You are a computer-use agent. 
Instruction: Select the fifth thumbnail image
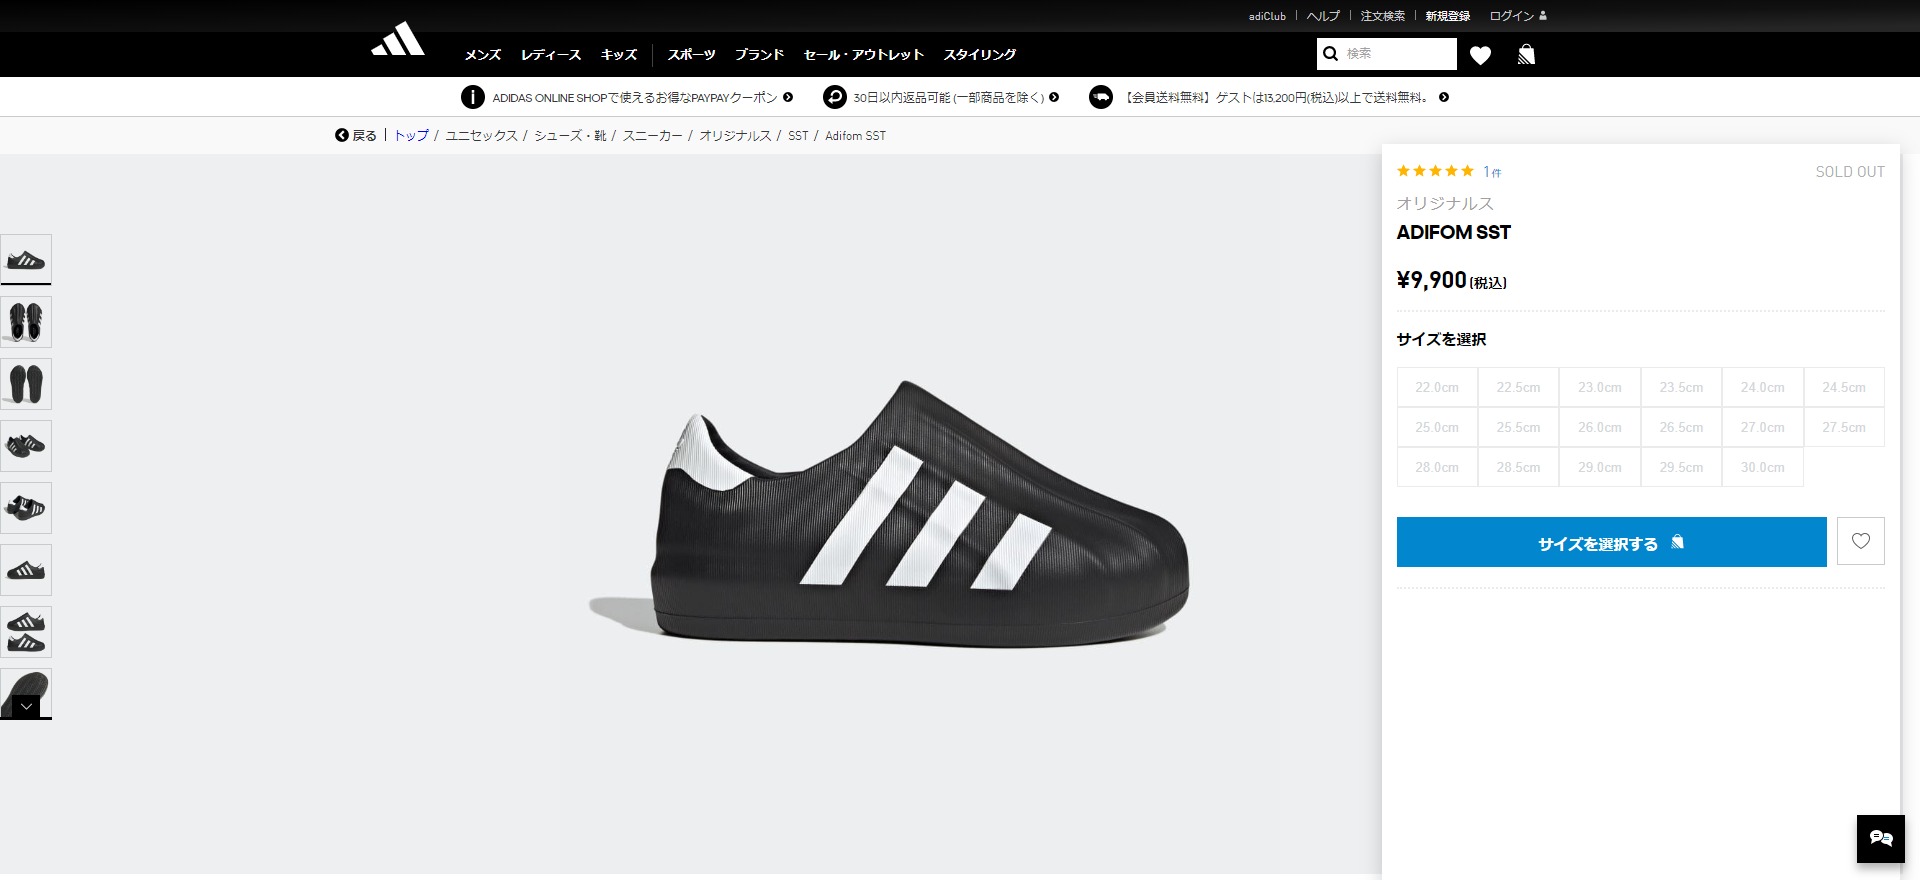point(26,508)
